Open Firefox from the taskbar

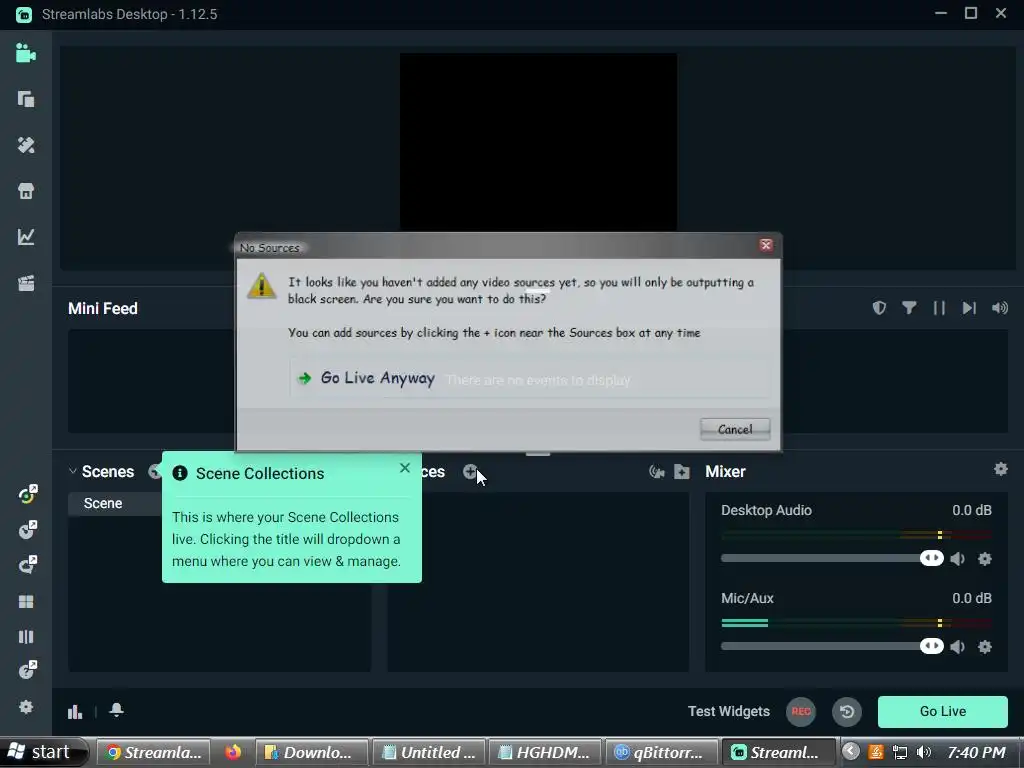(x=232, y=752)
